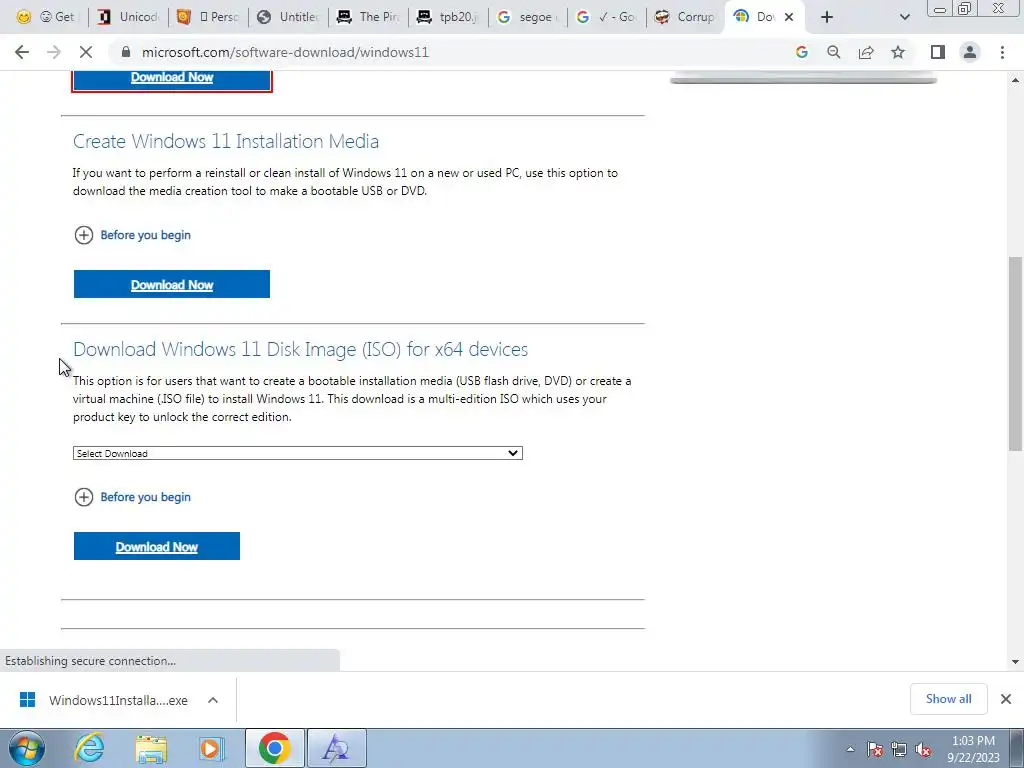Click the Create Windows 11 Installation Media heading
Viewport: 1024px width, 768px height.
226,141
